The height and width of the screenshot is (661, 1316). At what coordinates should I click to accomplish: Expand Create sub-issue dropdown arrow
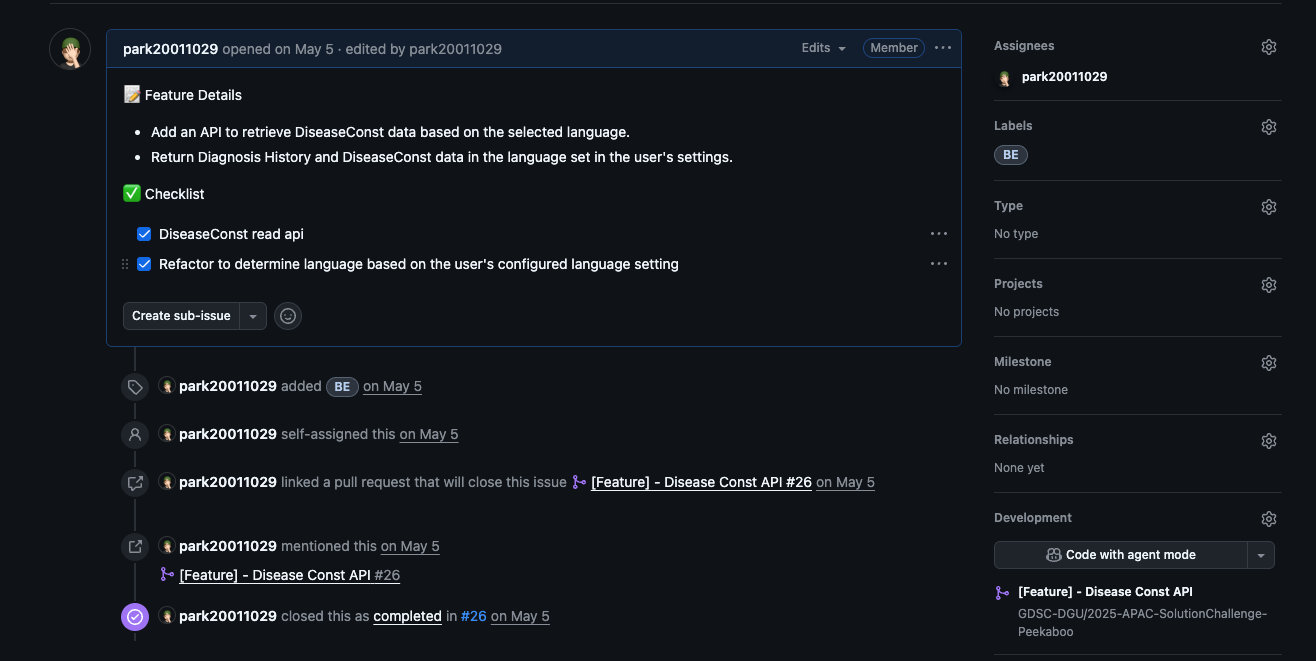[253, 316]
